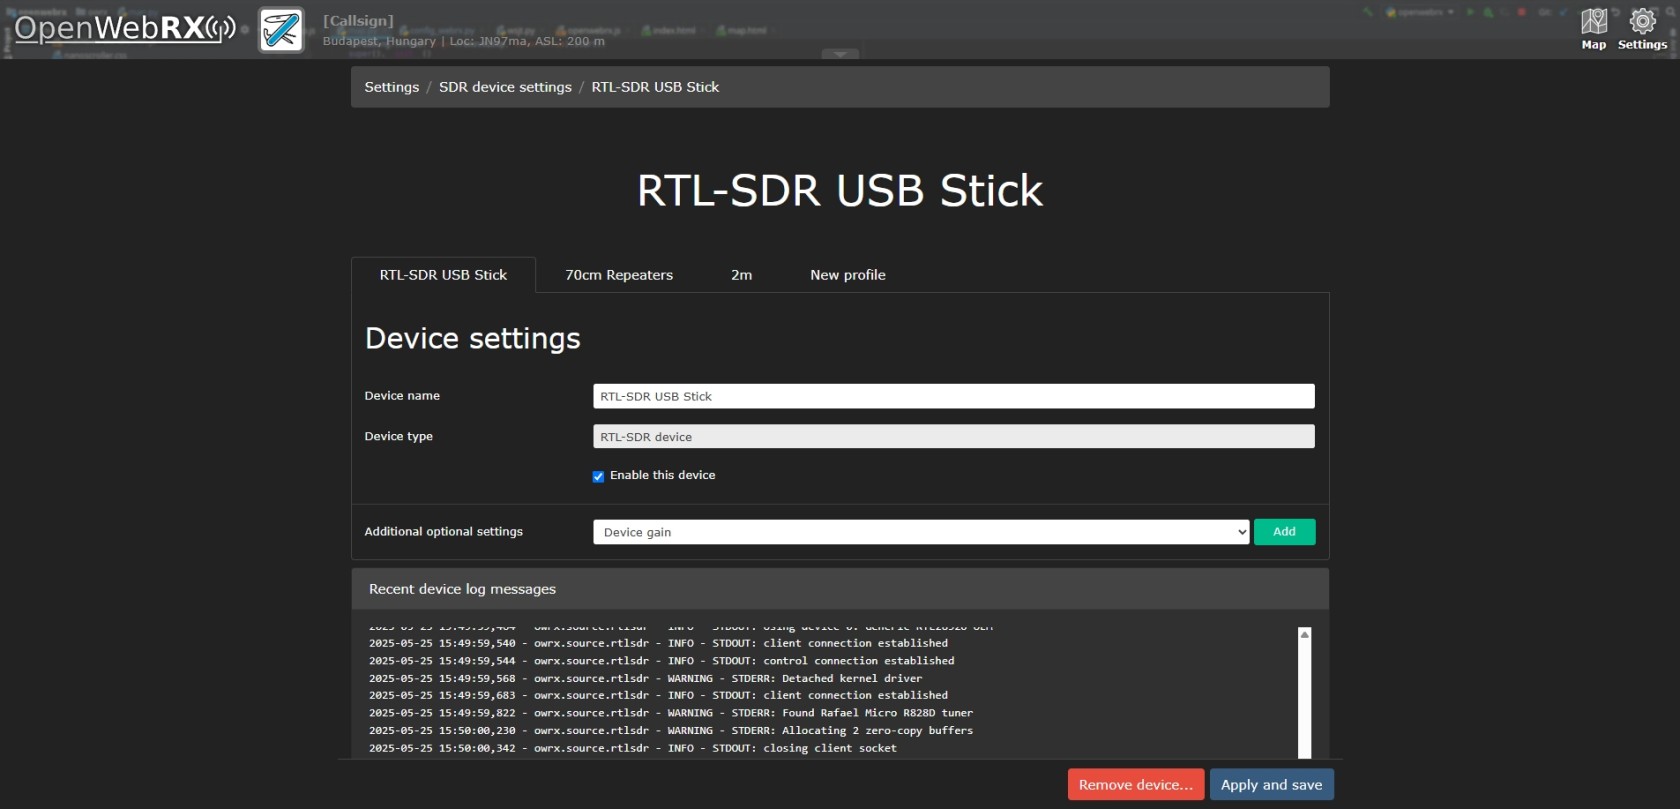Open the New profile tab
Viewport: 1680px width, 809px height.
[x=848, y=275]
